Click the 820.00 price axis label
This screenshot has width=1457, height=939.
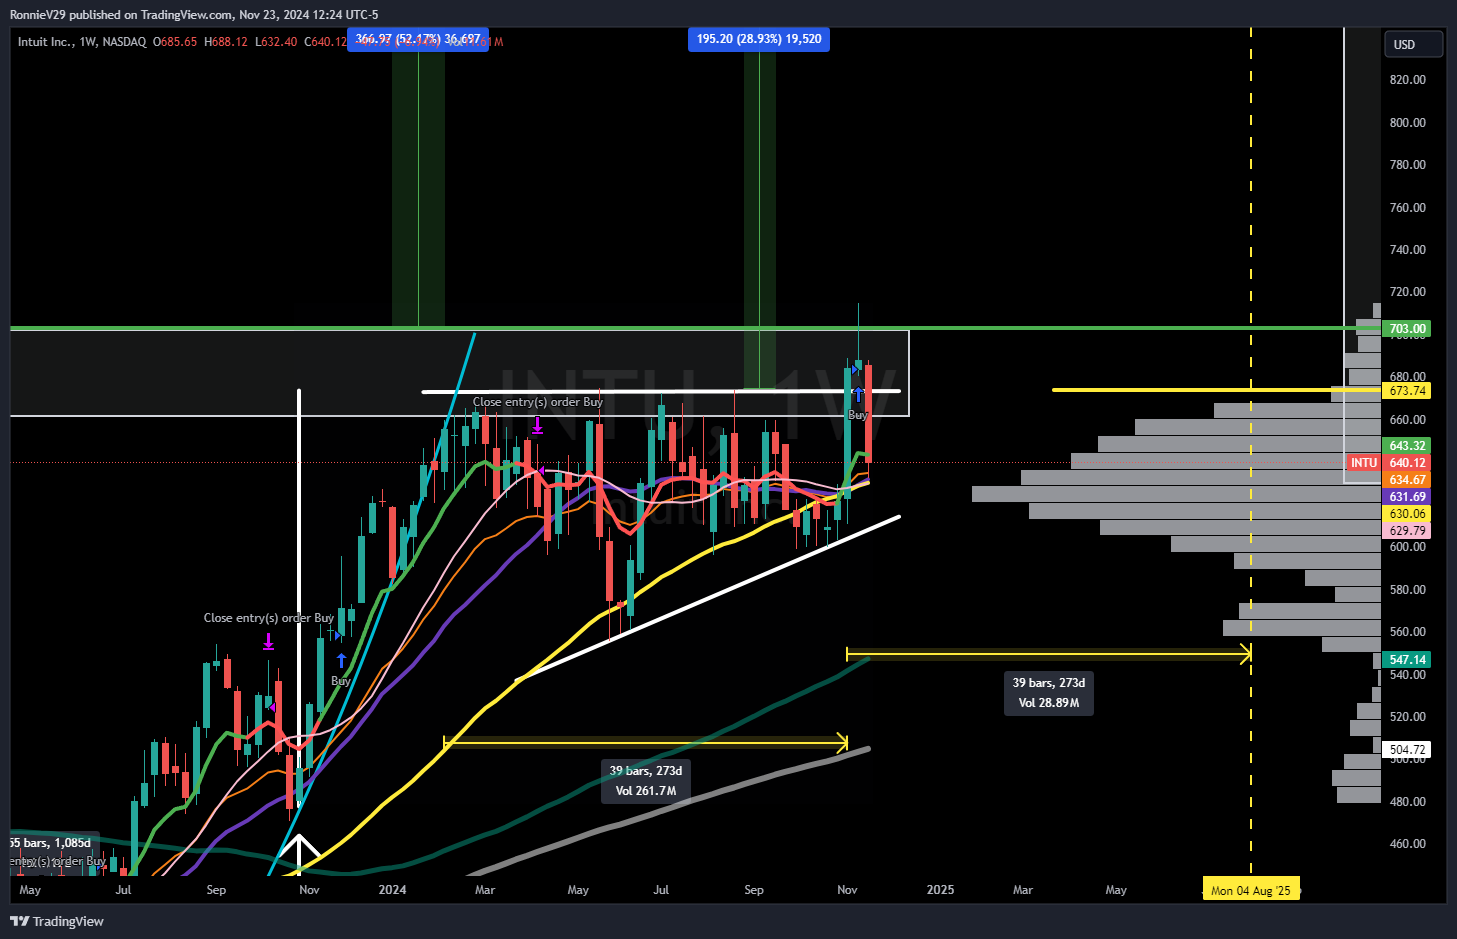click(1407, 80)
